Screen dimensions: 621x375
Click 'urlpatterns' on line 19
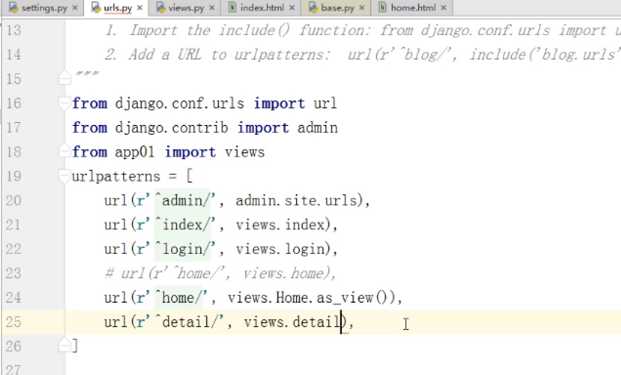[x=116, y=177]
